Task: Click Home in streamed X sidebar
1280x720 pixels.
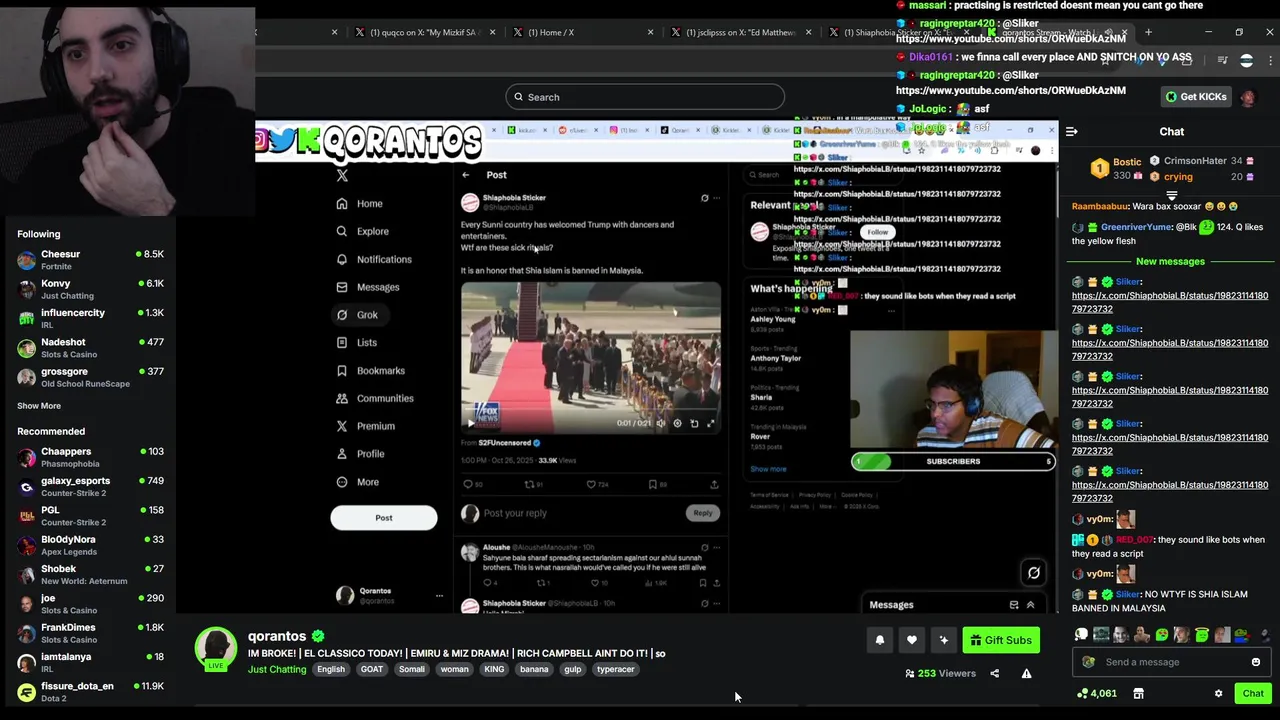Action: coord(360,203)
